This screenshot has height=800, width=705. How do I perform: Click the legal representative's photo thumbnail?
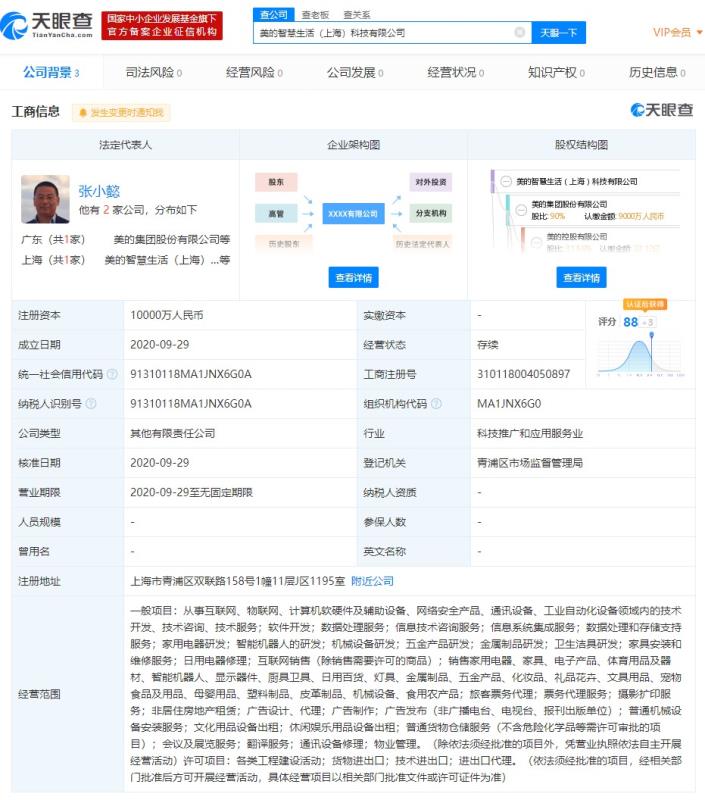coord(45,200)
